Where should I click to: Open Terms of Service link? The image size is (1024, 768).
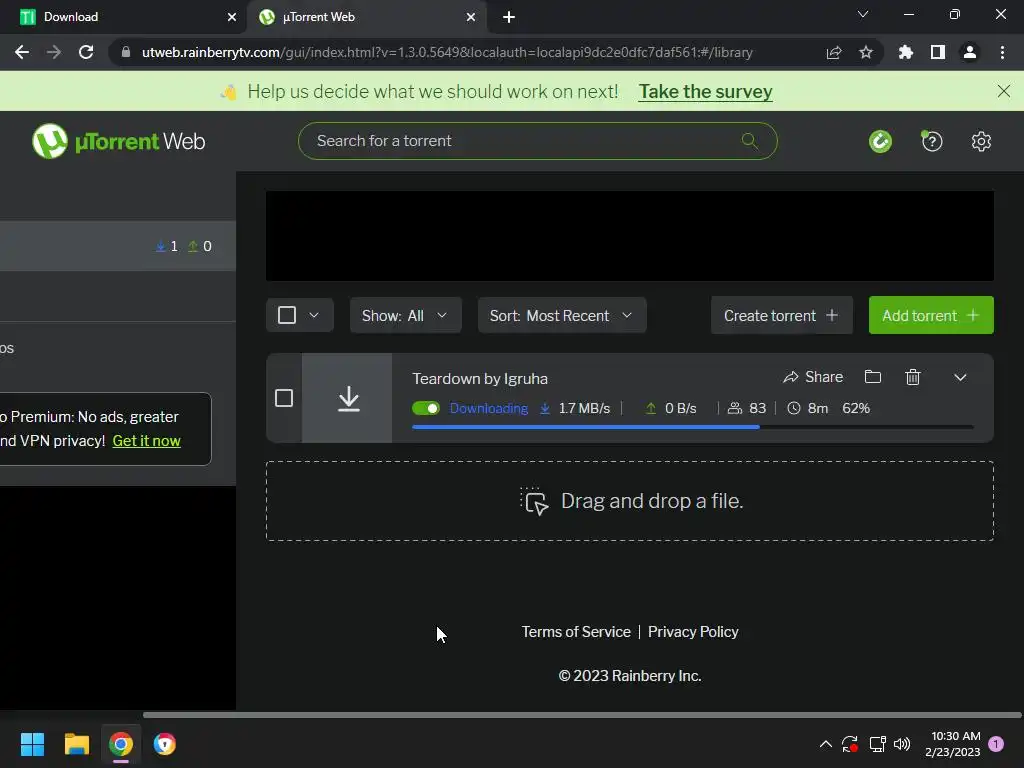[x=576, y=632]
